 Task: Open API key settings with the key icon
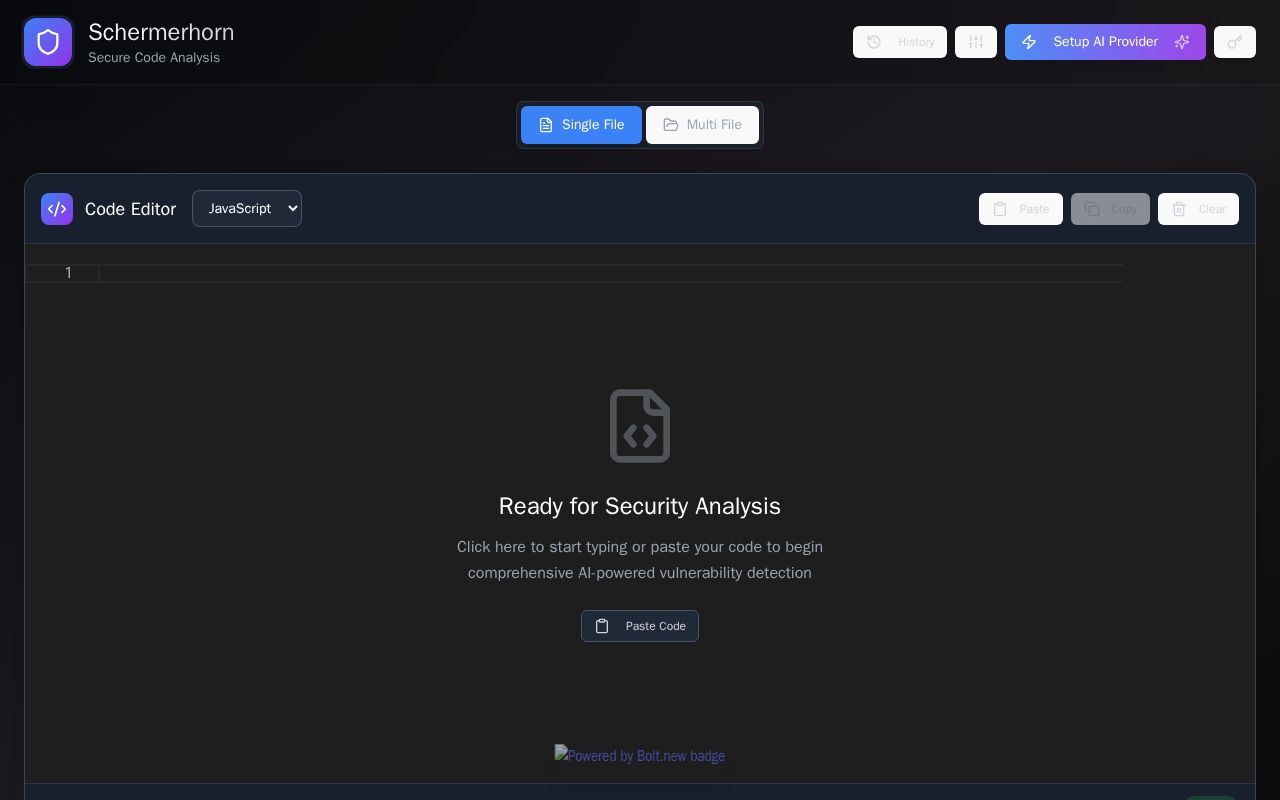[1235, 42]
